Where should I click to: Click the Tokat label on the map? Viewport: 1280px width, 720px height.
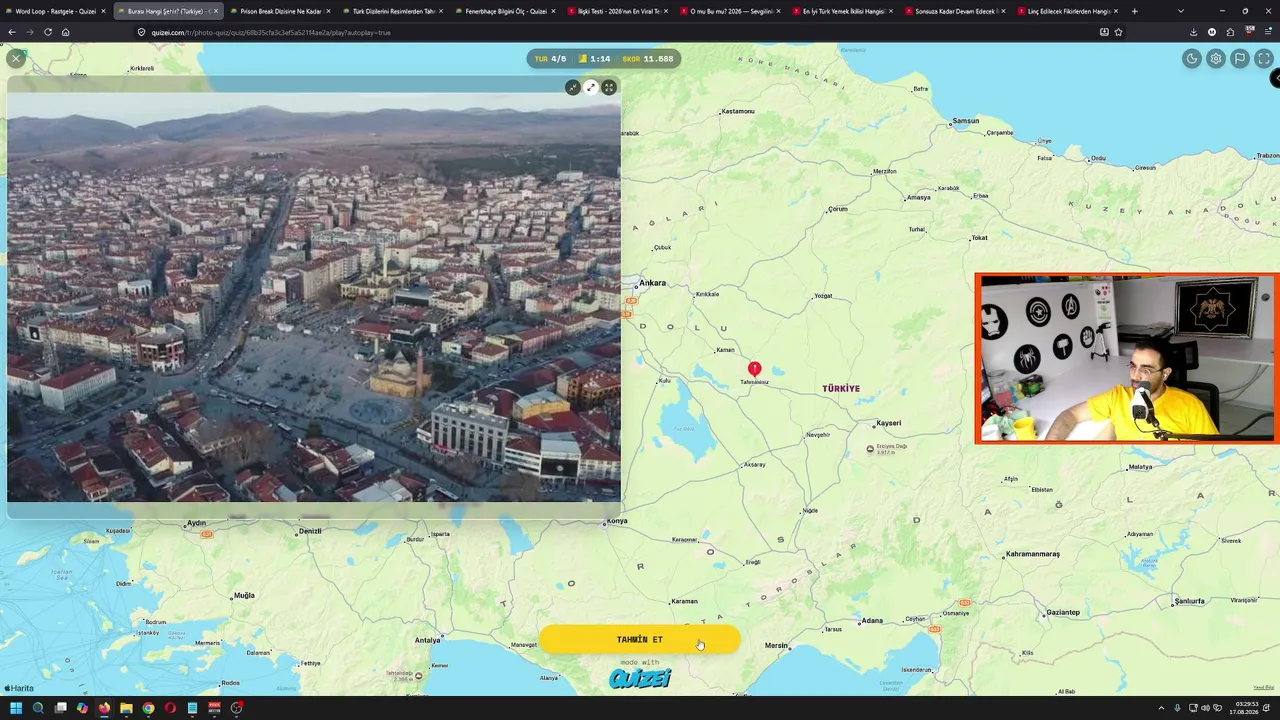(x=980, y=238)
